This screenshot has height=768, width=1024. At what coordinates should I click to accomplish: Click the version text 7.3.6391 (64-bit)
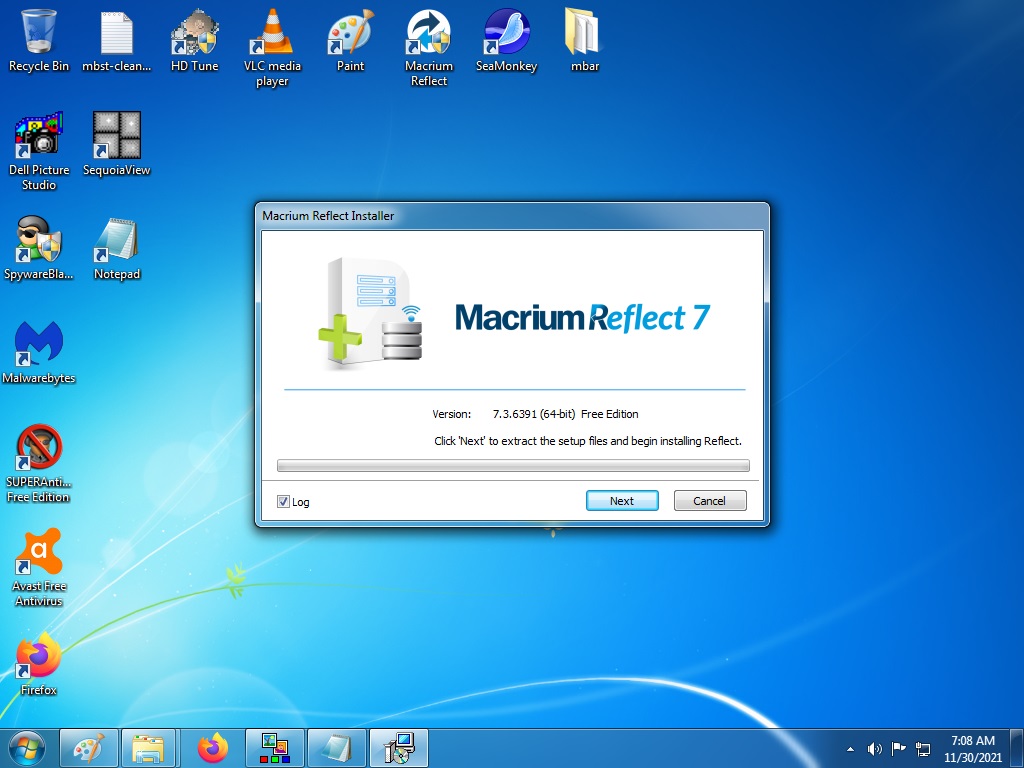click(x=534, y=414)
